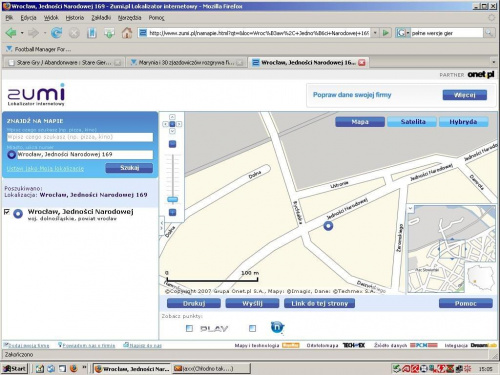Click the blue location marker on the map
Viewport: 500px width, 375px height.
328,226
